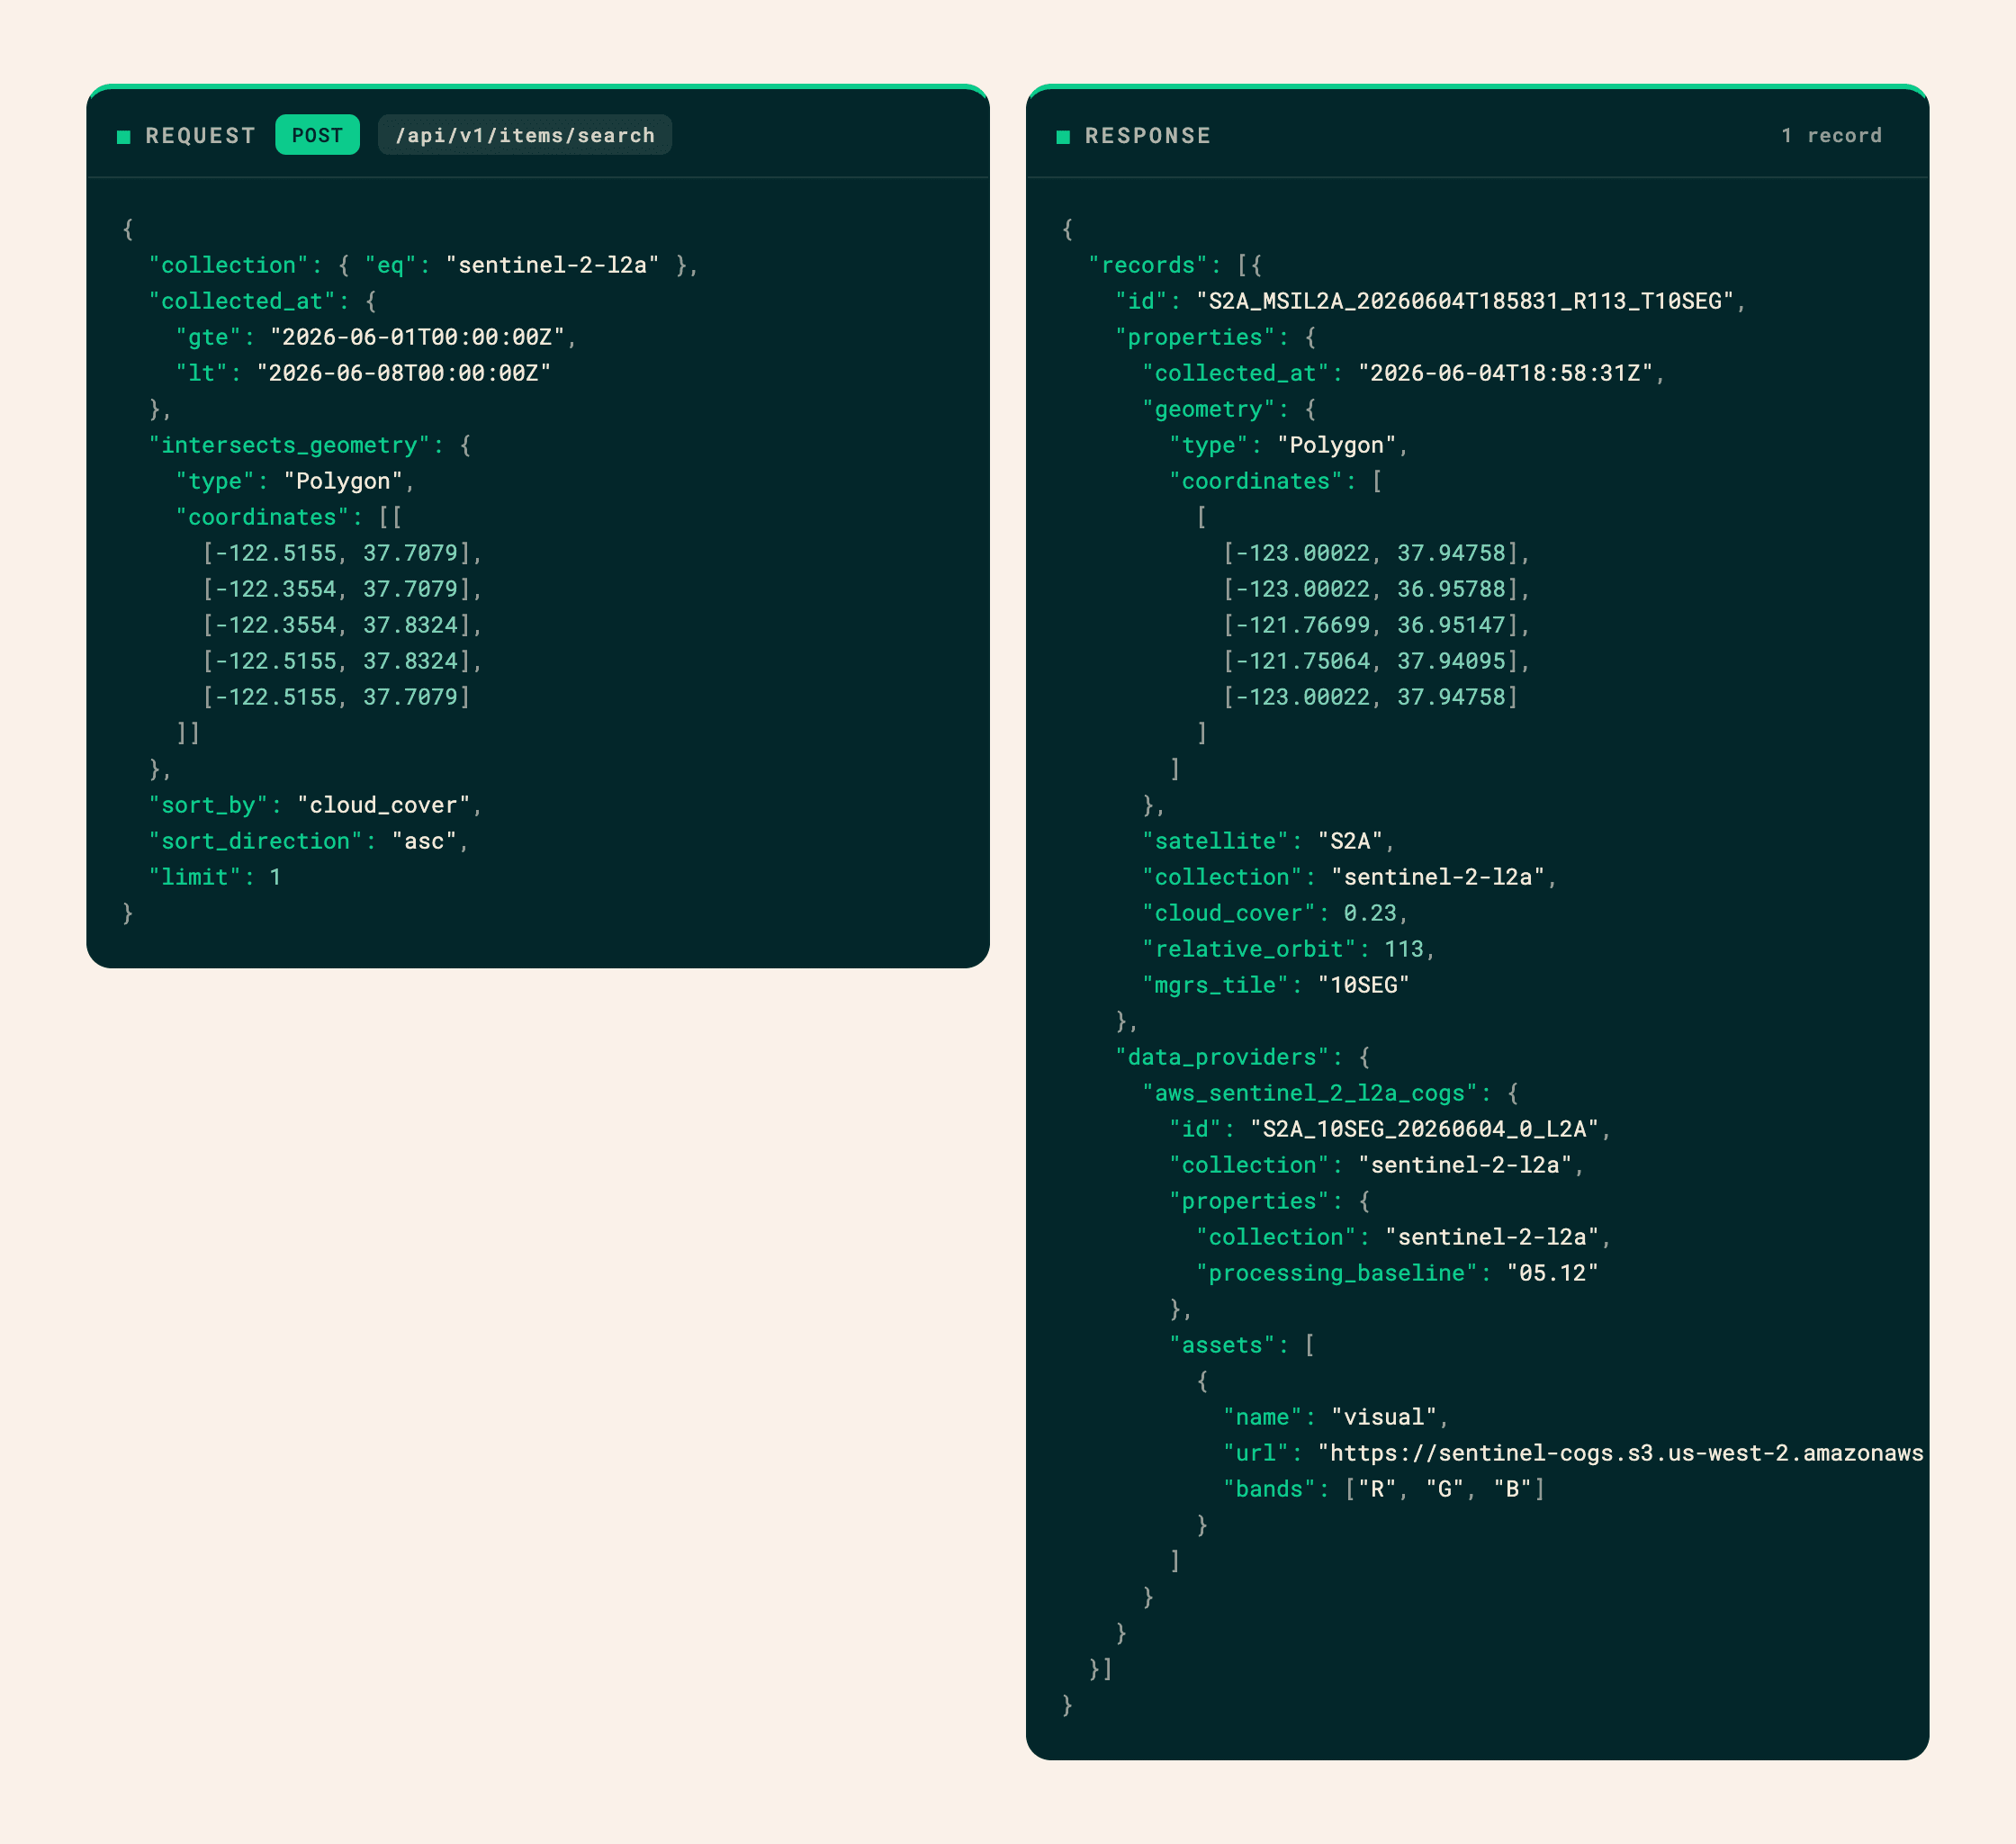Open the sentinel-cogs S3 url

(x=1620, y=1453)
